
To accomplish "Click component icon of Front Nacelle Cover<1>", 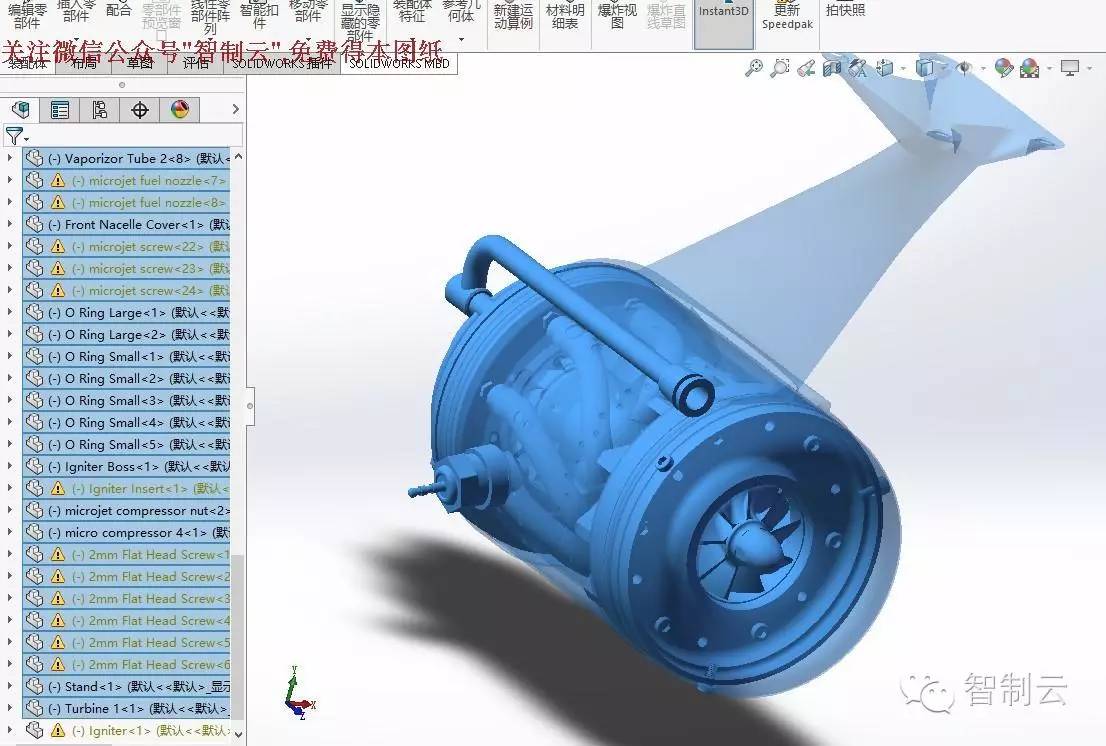I will click(x=34, y=224).
